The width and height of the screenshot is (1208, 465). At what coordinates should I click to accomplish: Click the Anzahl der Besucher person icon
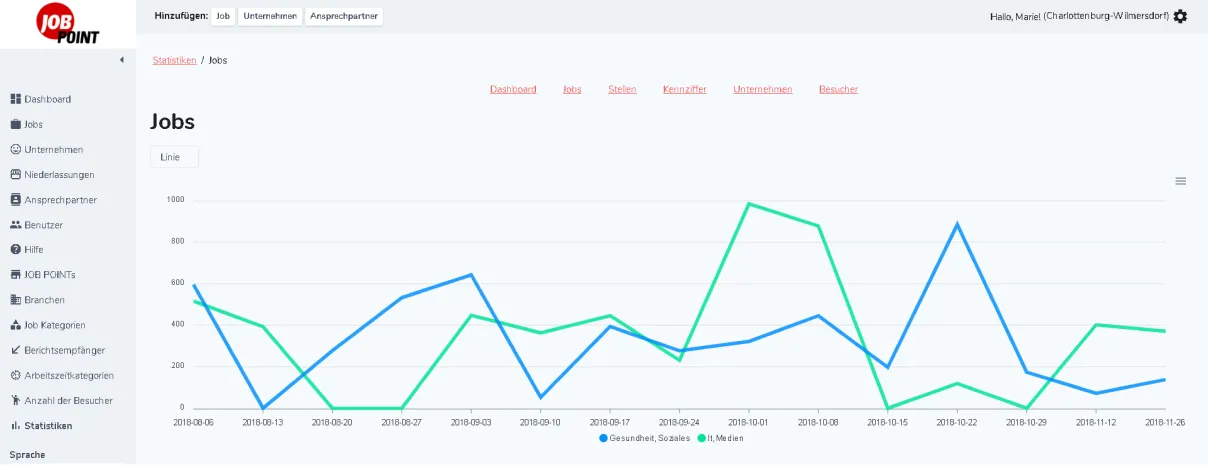16,400
